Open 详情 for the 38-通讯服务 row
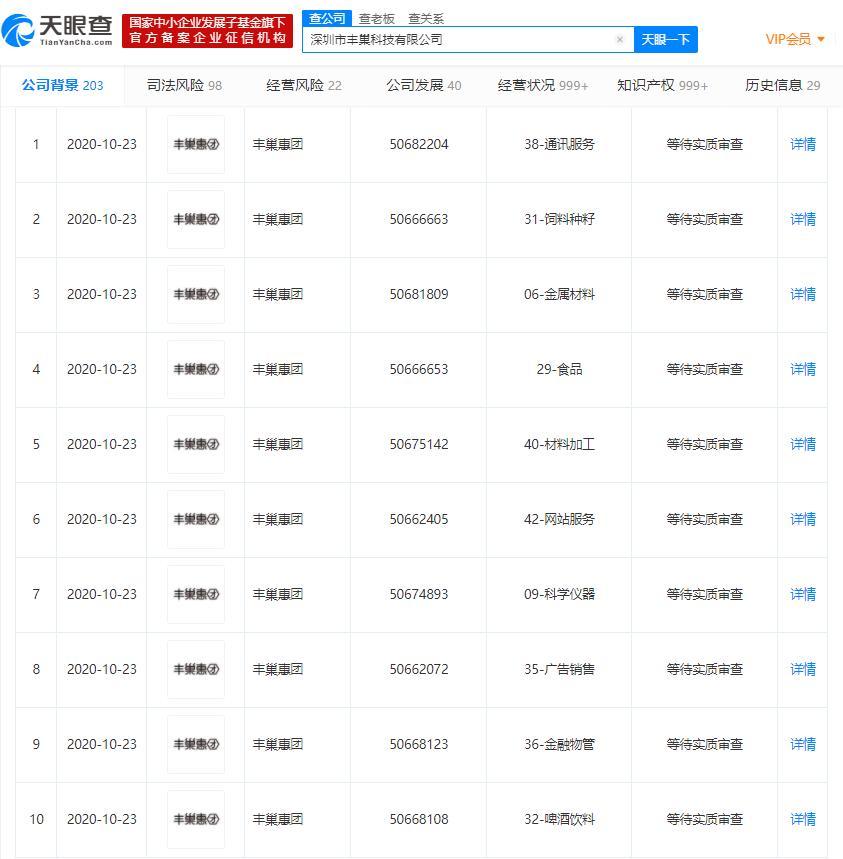Viewport: 843px width, 859px height. [x=803, y=144]
